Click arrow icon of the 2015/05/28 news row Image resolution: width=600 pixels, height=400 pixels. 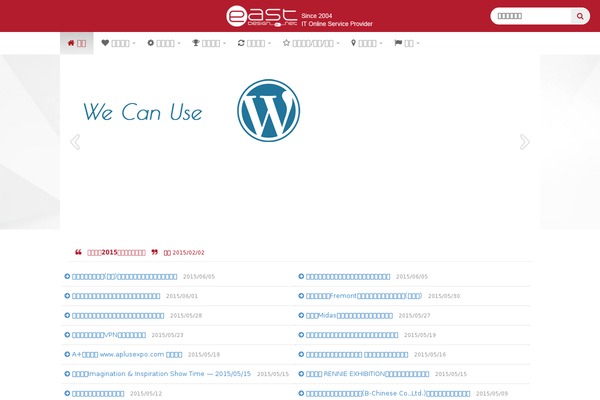click(67, 315)
